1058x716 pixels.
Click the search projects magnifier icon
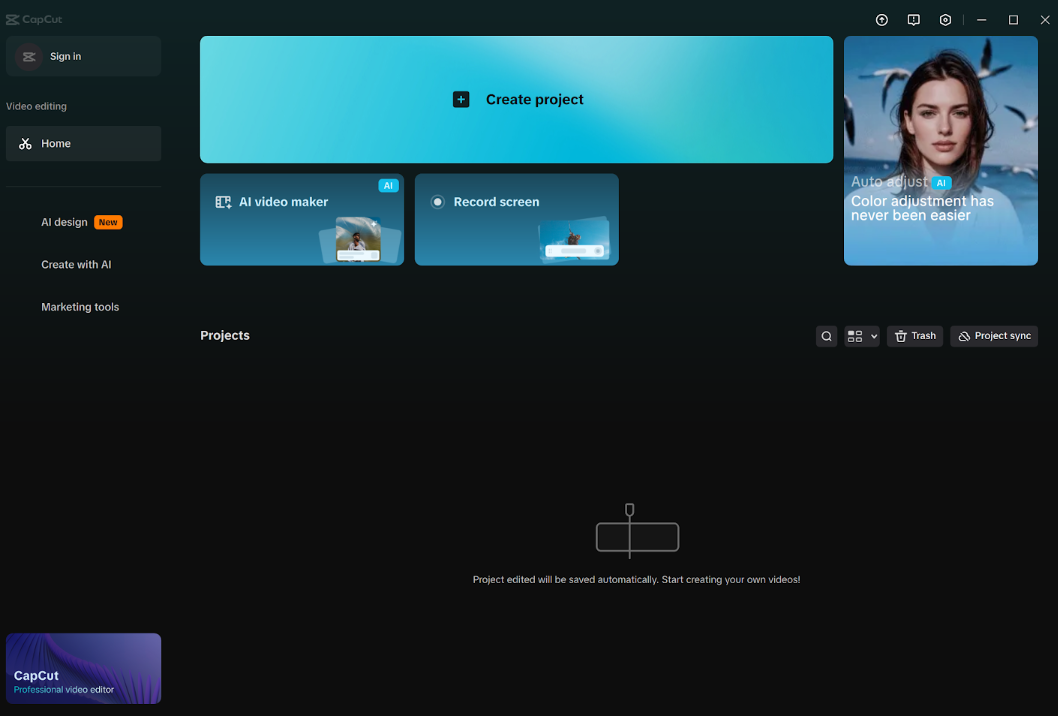826,336
